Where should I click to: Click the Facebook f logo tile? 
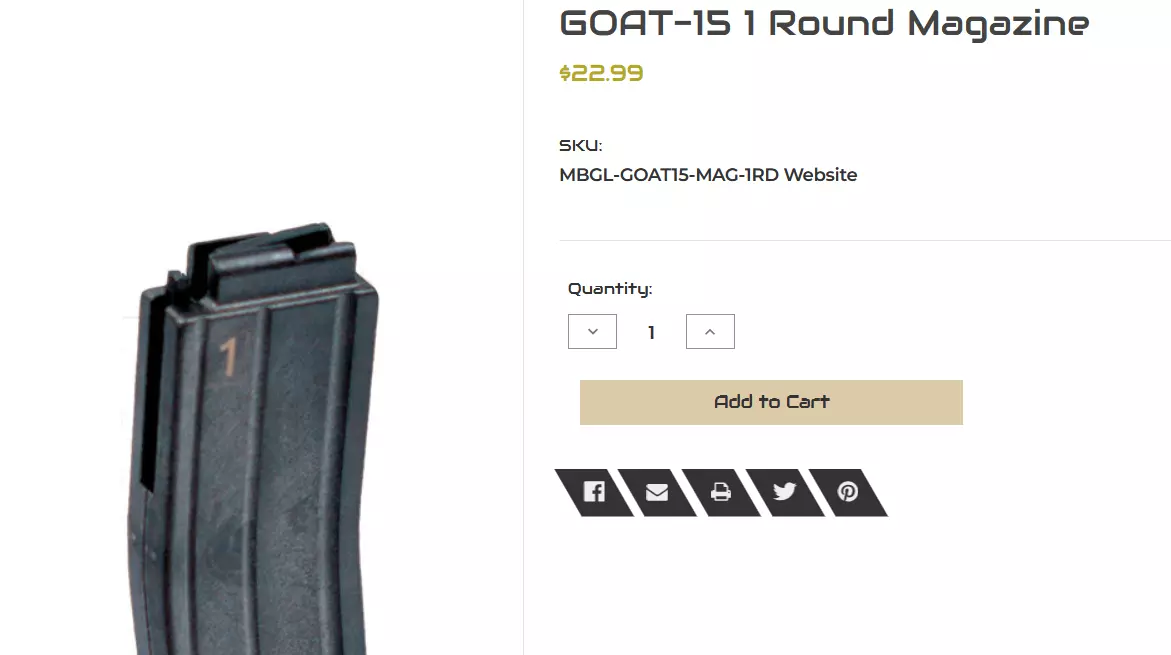(594, 492)
